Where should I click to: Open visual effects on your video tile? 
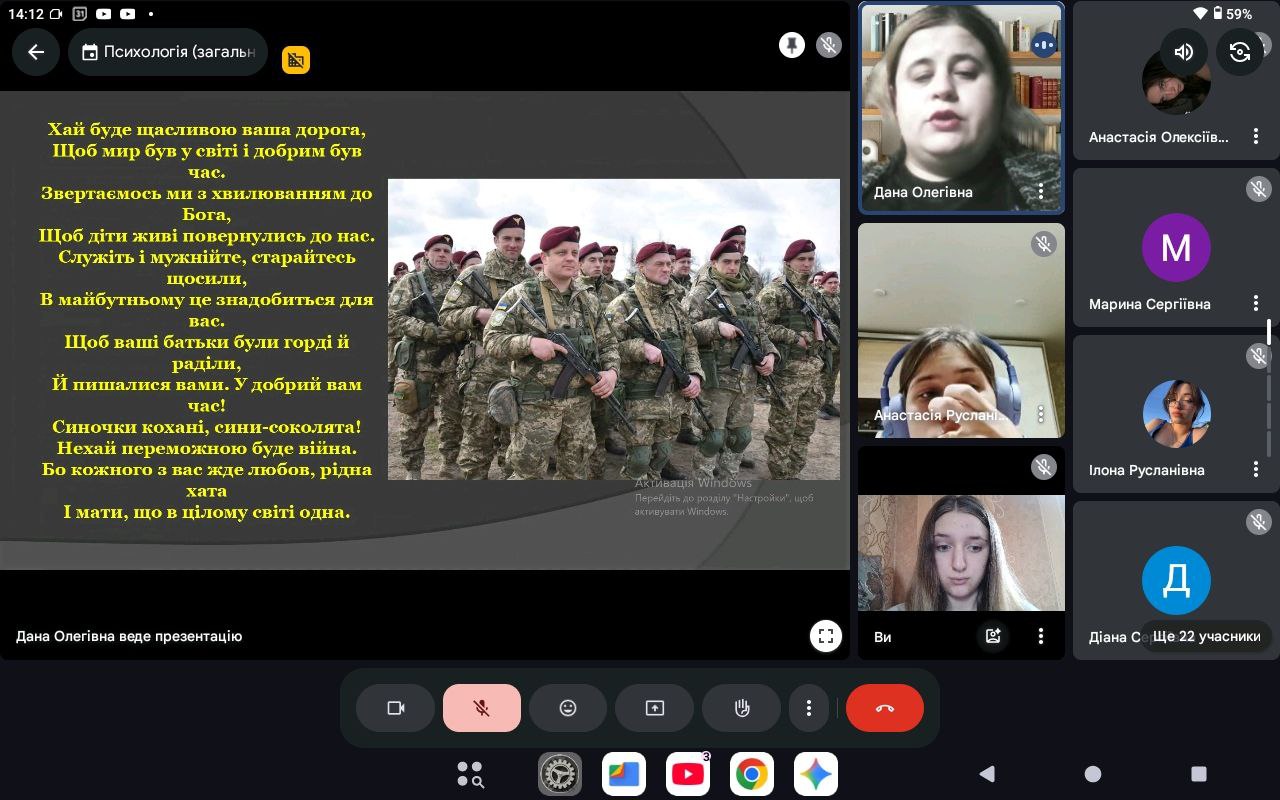click(993, 636)
